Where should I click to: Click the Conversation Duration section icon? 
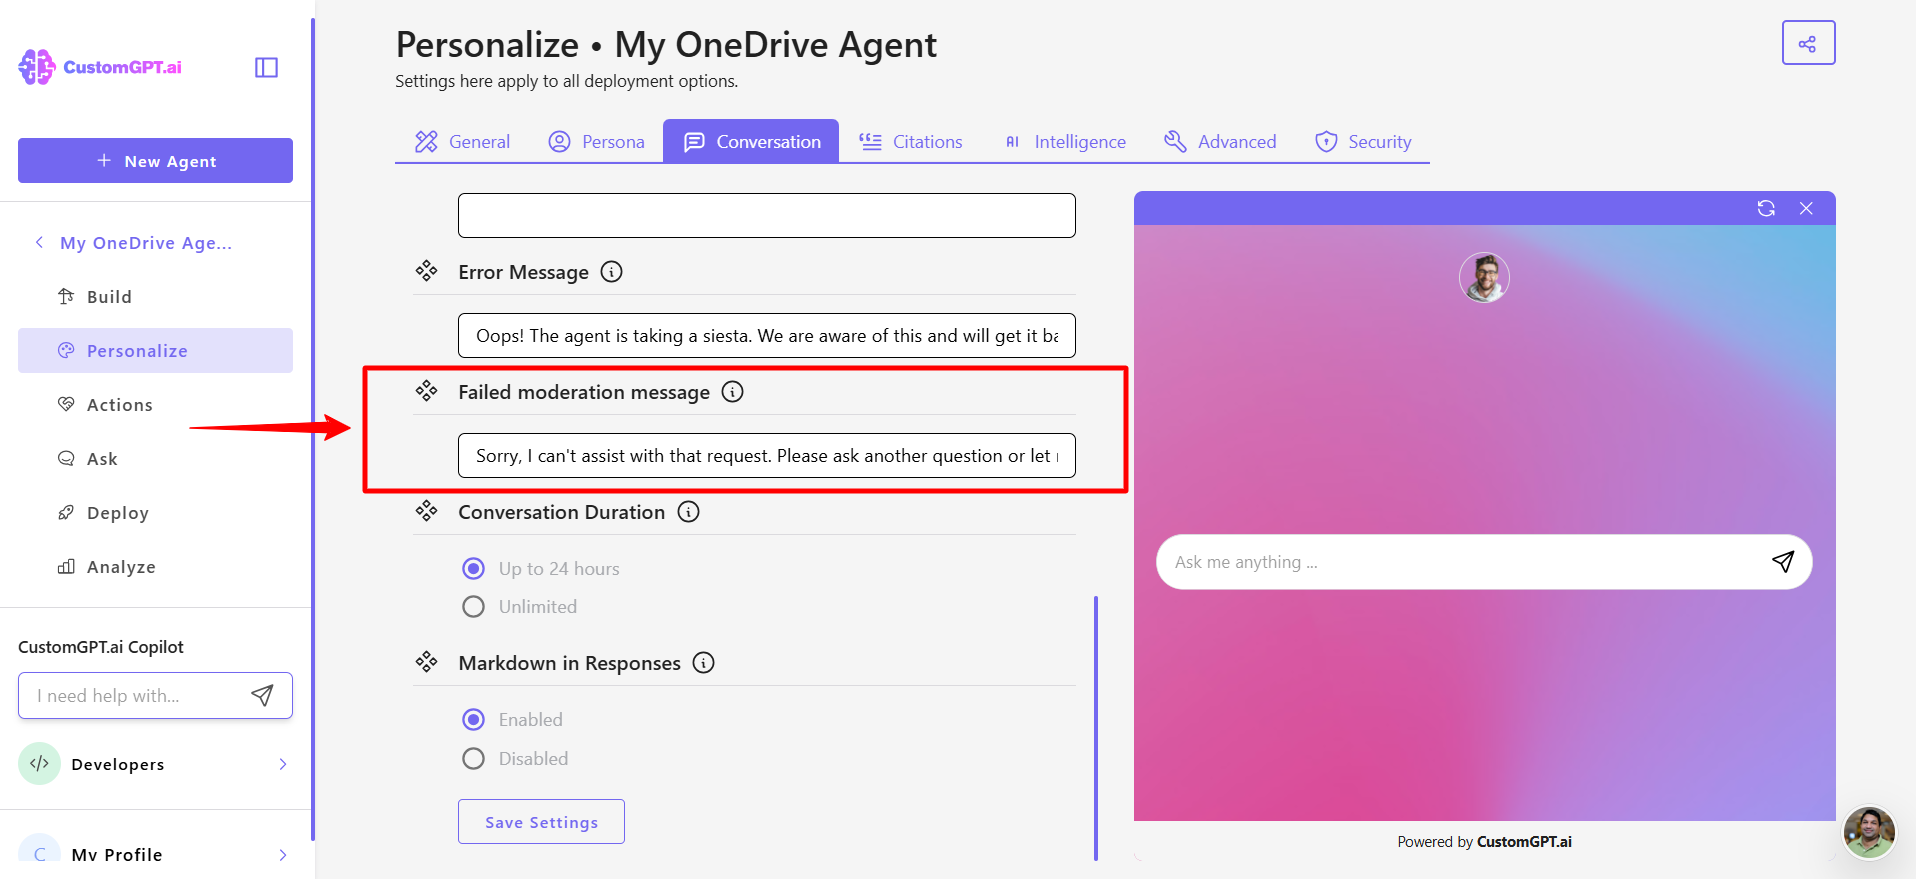click(427, 511)
